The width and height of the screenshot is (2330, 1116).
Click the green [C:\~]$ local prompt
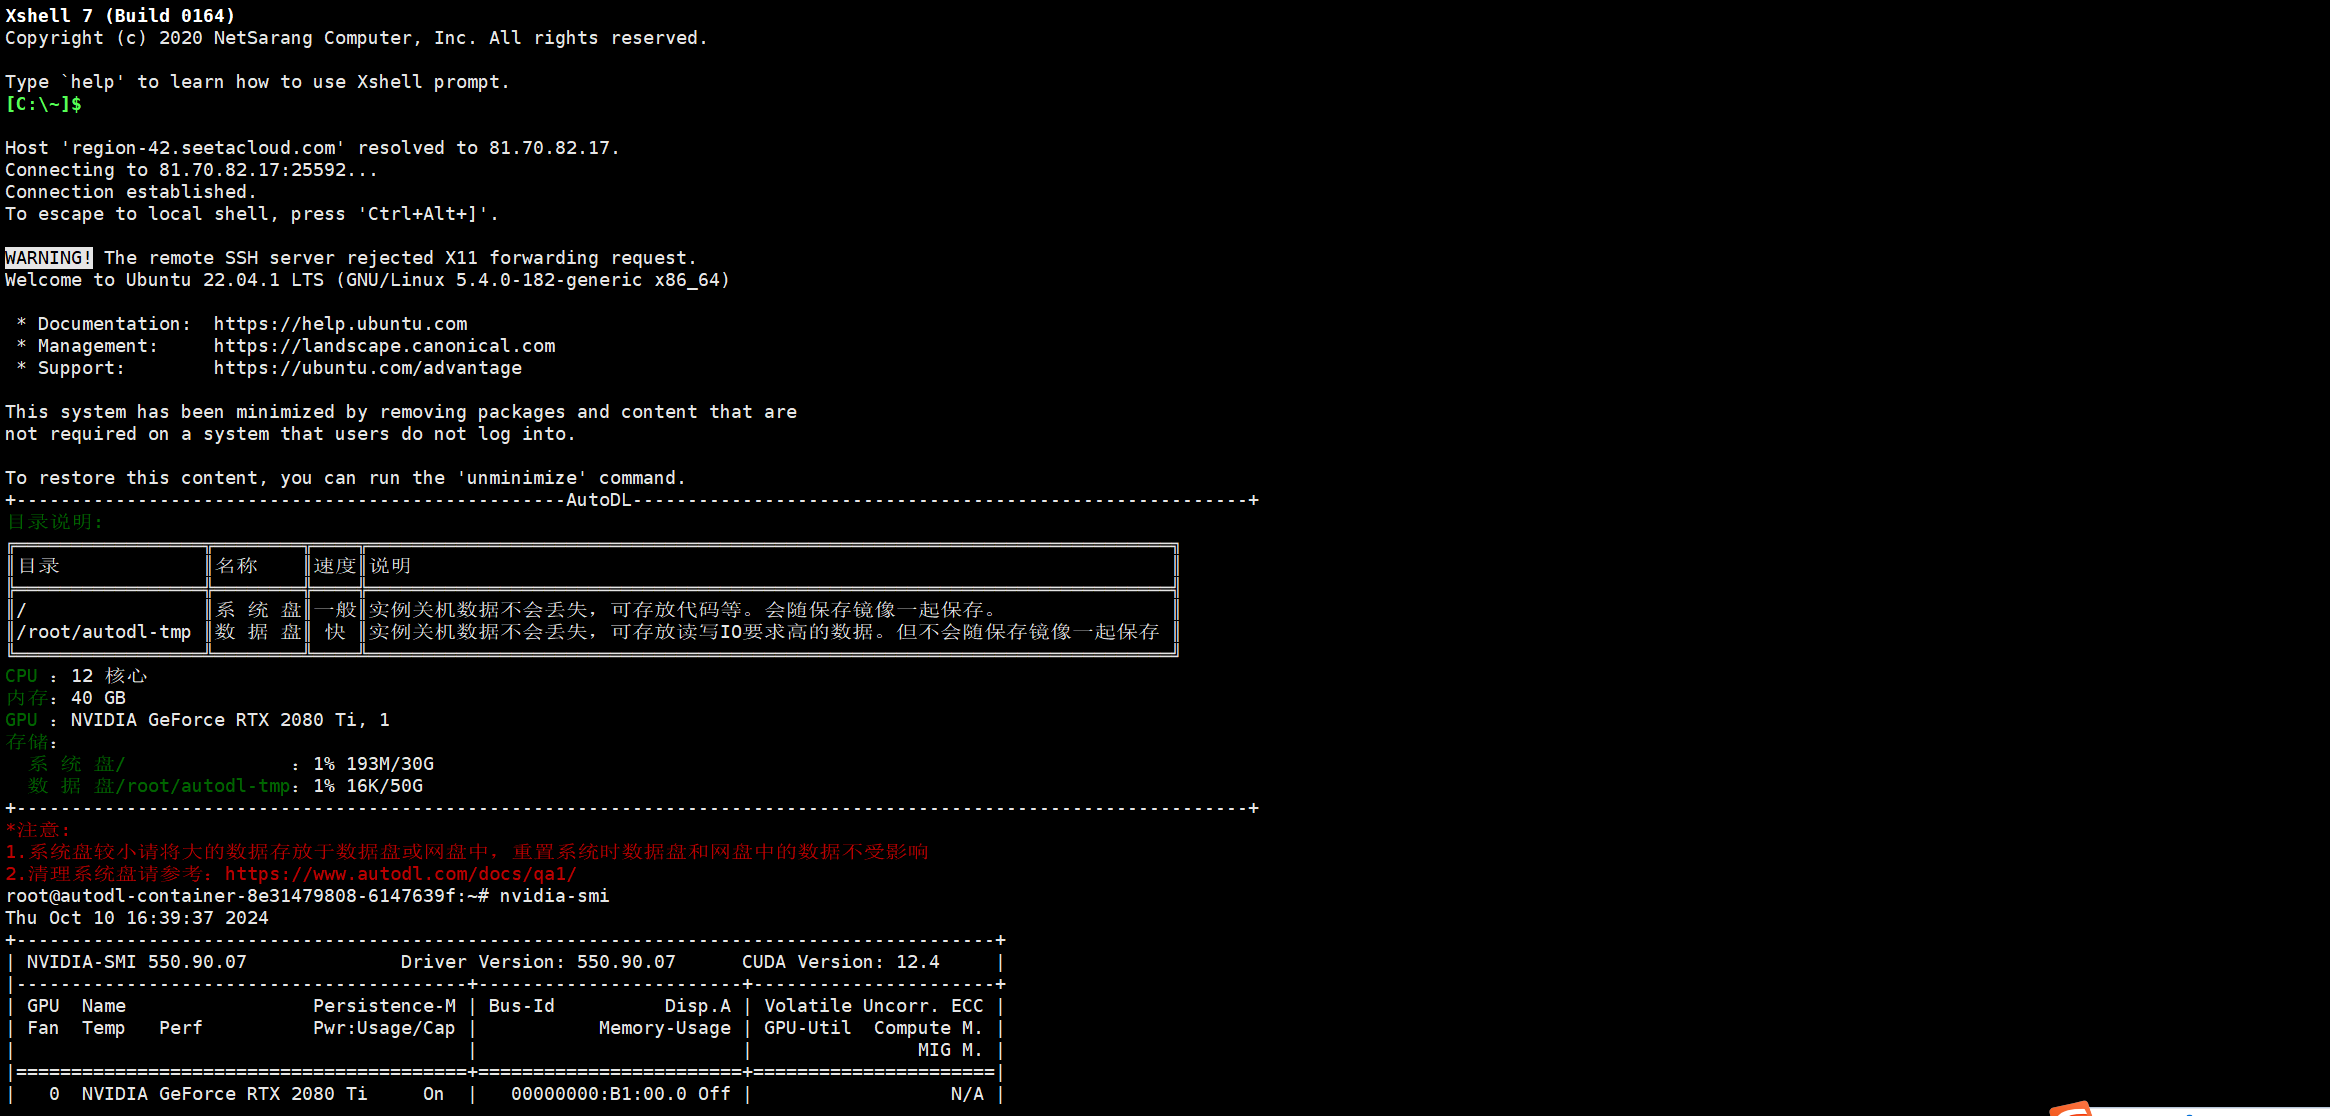pyautogui.click(x=43, y=104)
